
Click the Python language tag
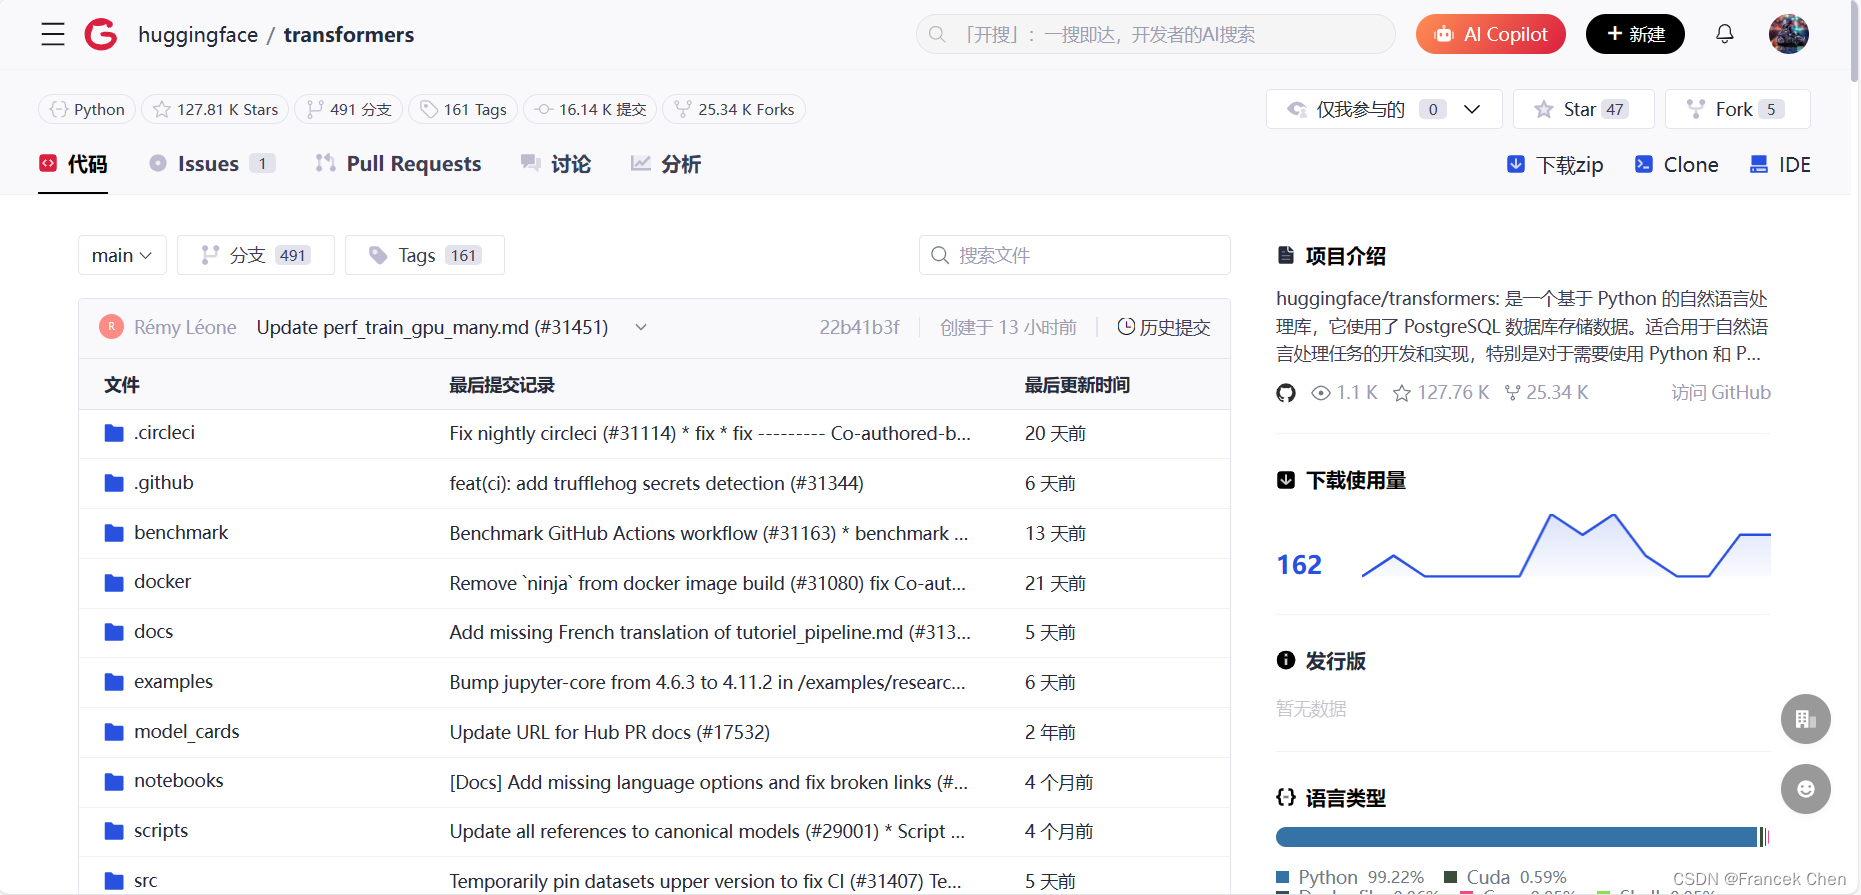pos(87,109)
